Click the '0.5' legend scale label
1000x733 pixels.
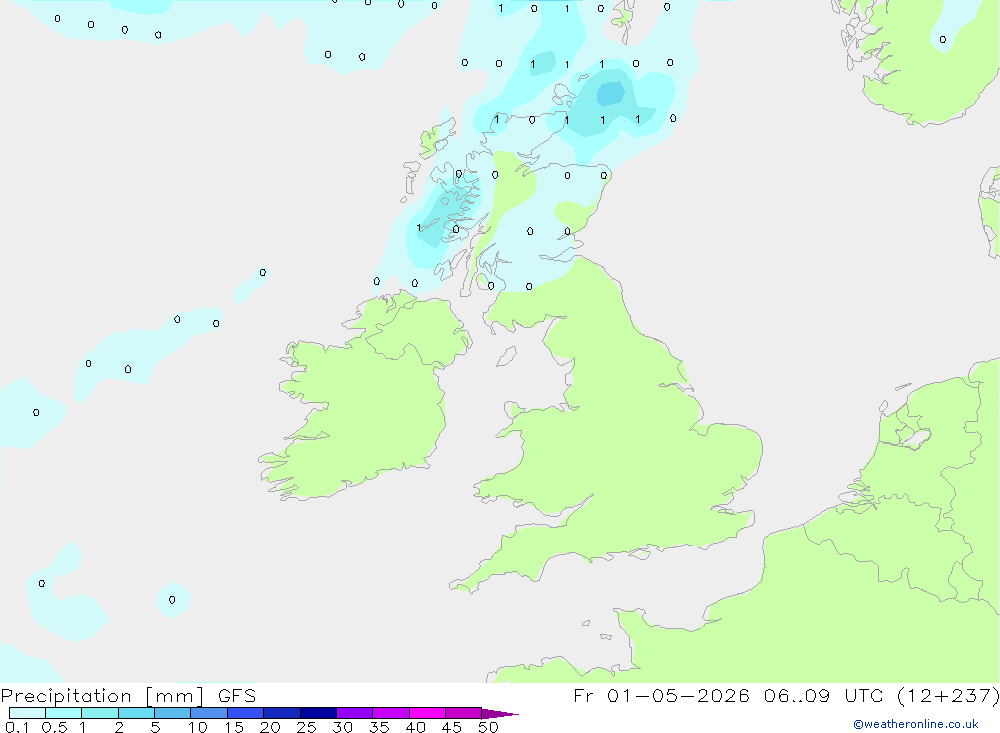coord(54,727)
